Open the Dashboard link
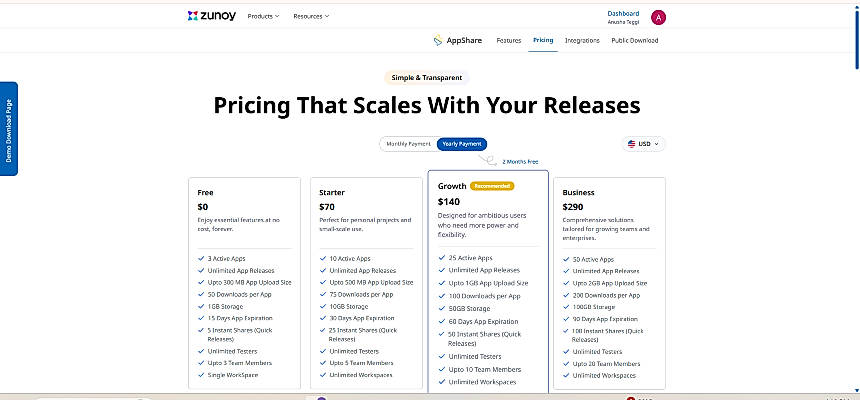This screenshot has height=400, width=860. tap(623, 13)
